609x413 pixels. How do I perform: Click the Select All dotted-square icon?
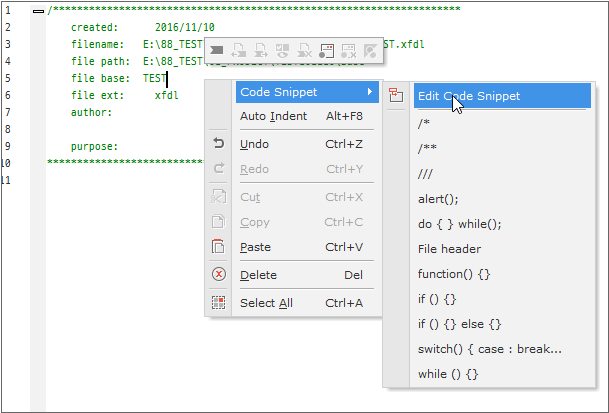[218, 303]
